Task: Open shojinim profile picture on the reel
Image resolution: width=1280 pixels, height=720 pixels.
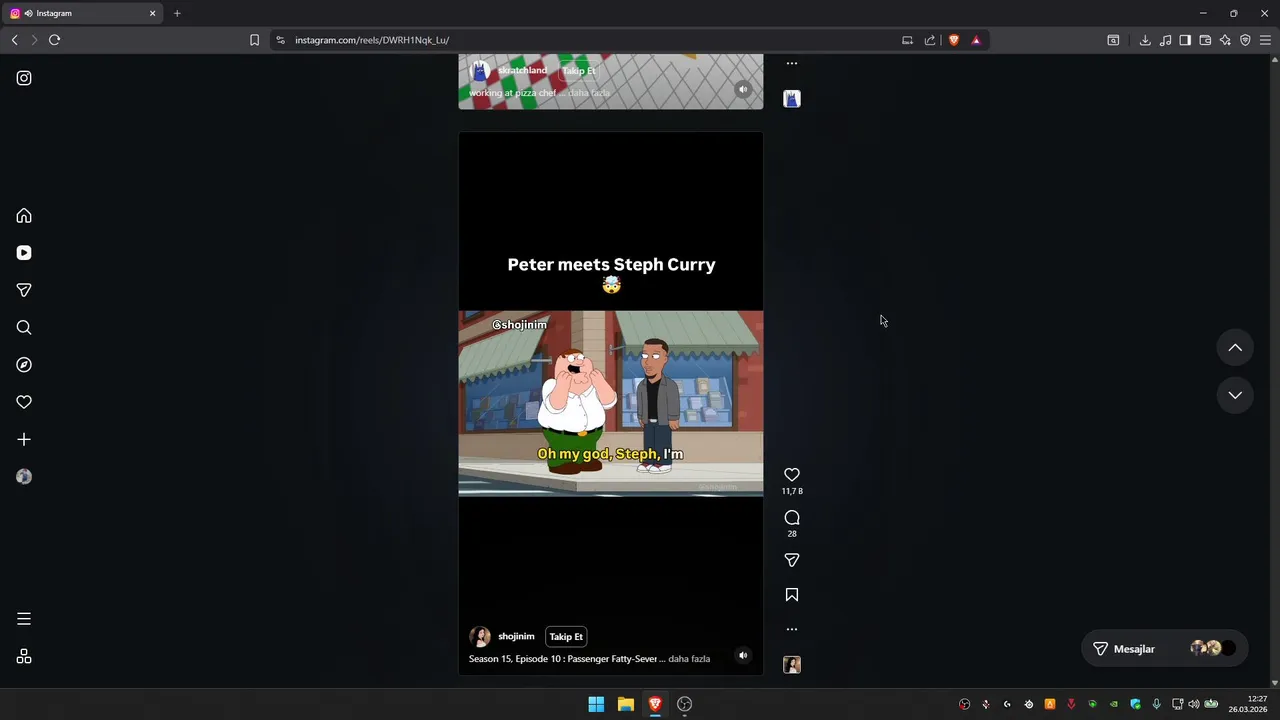Action: [x=480, y=637]
